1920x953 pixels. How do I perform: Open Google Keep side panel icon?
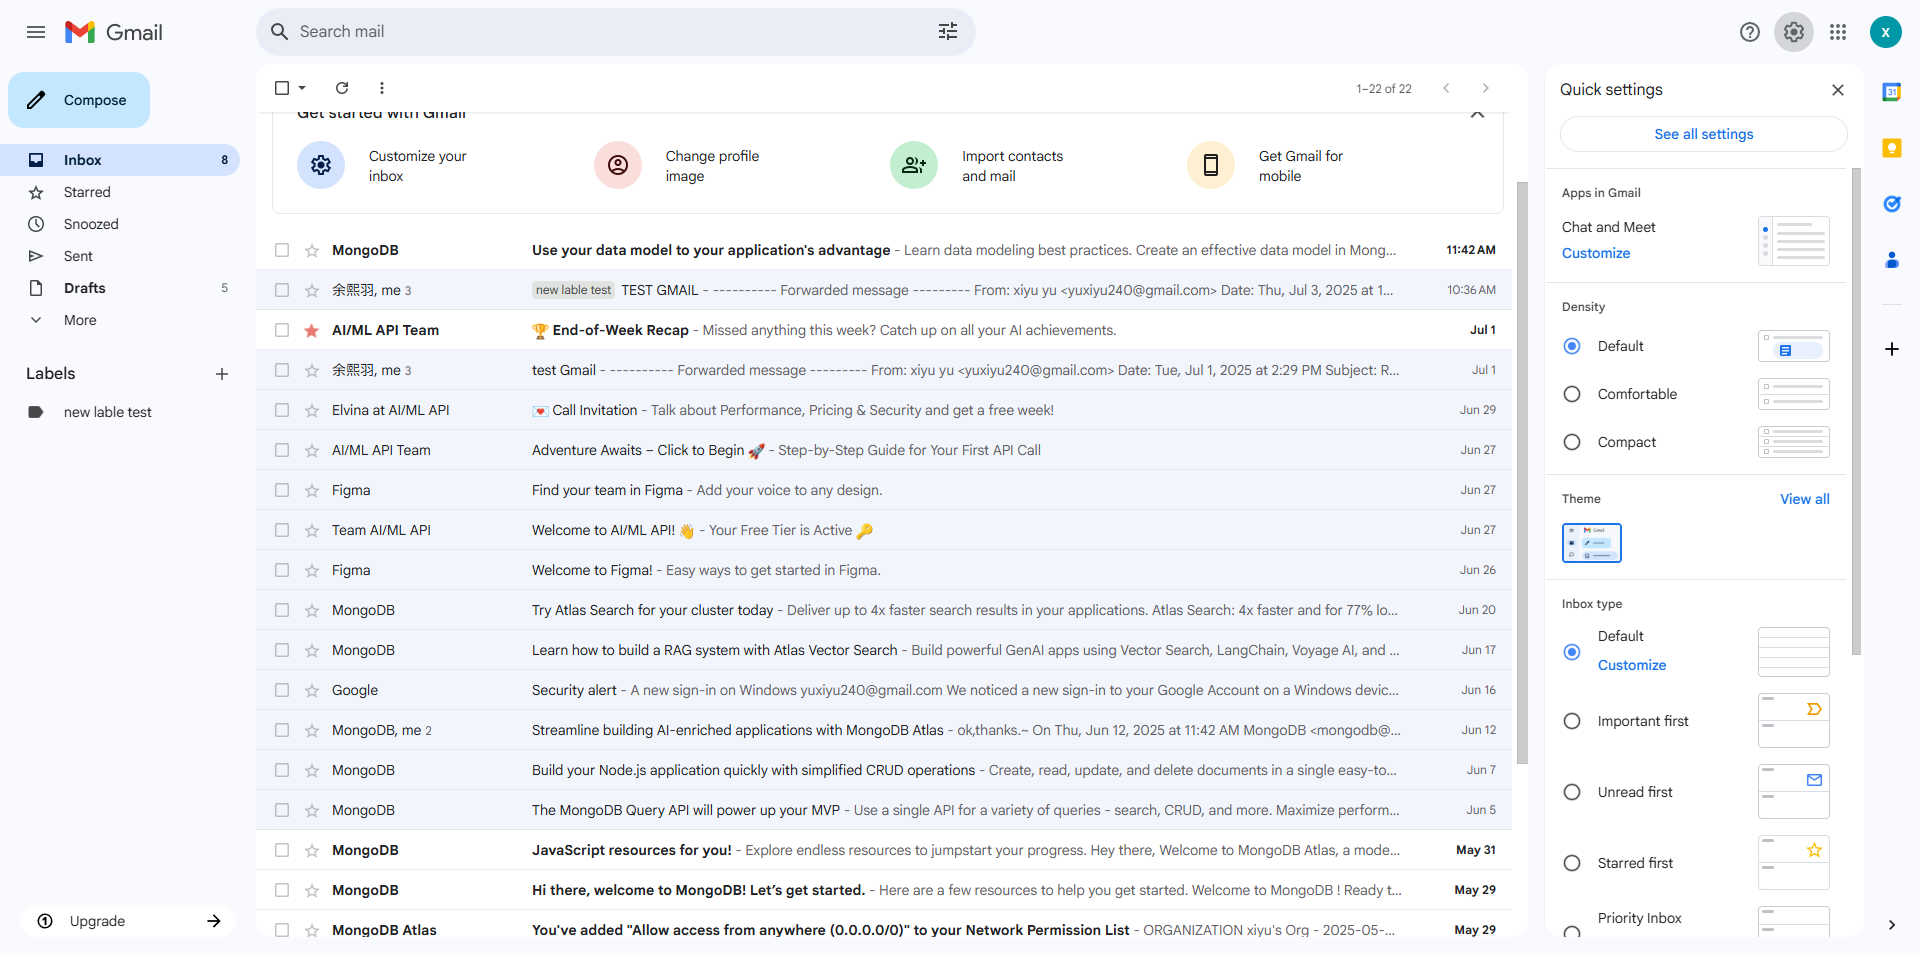(x=1892, y=148)
